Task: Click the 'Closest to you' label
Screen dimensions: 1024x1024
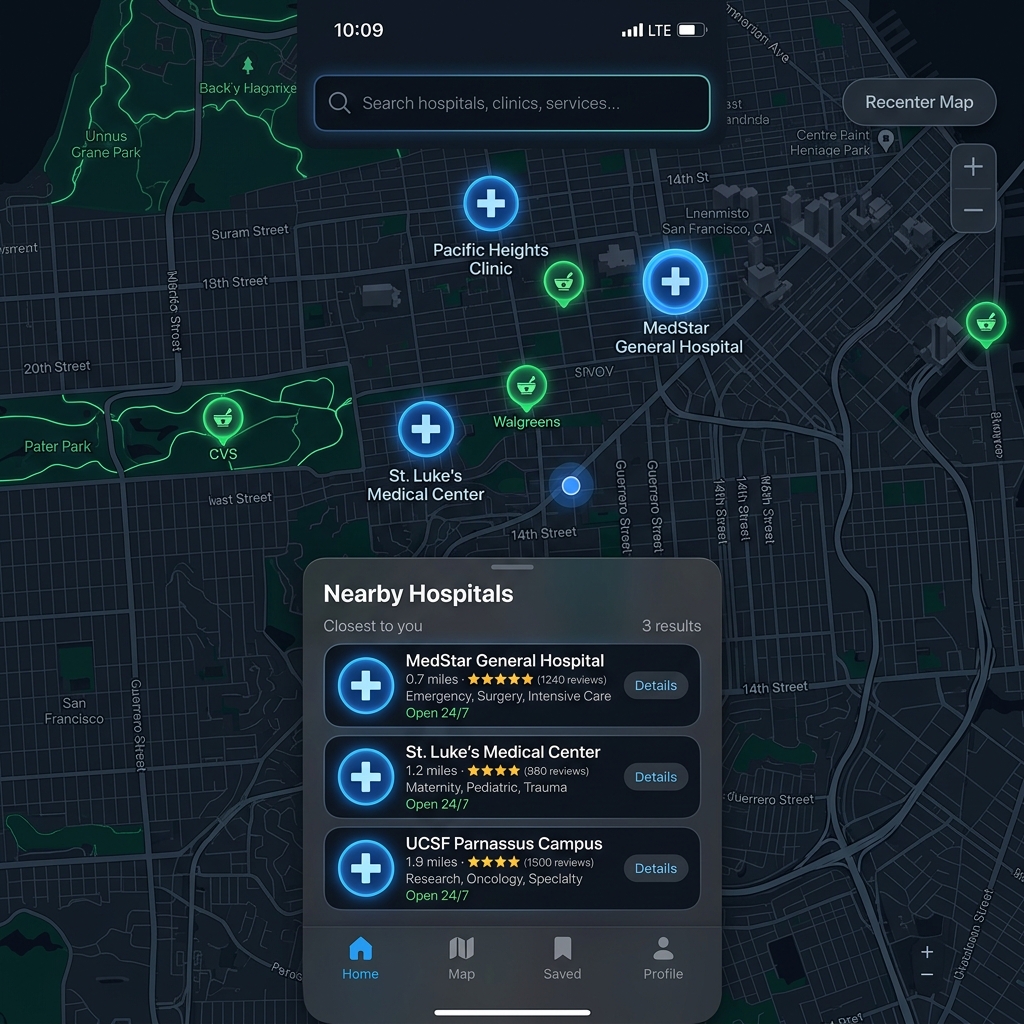Action: click(x=373, y=626)
